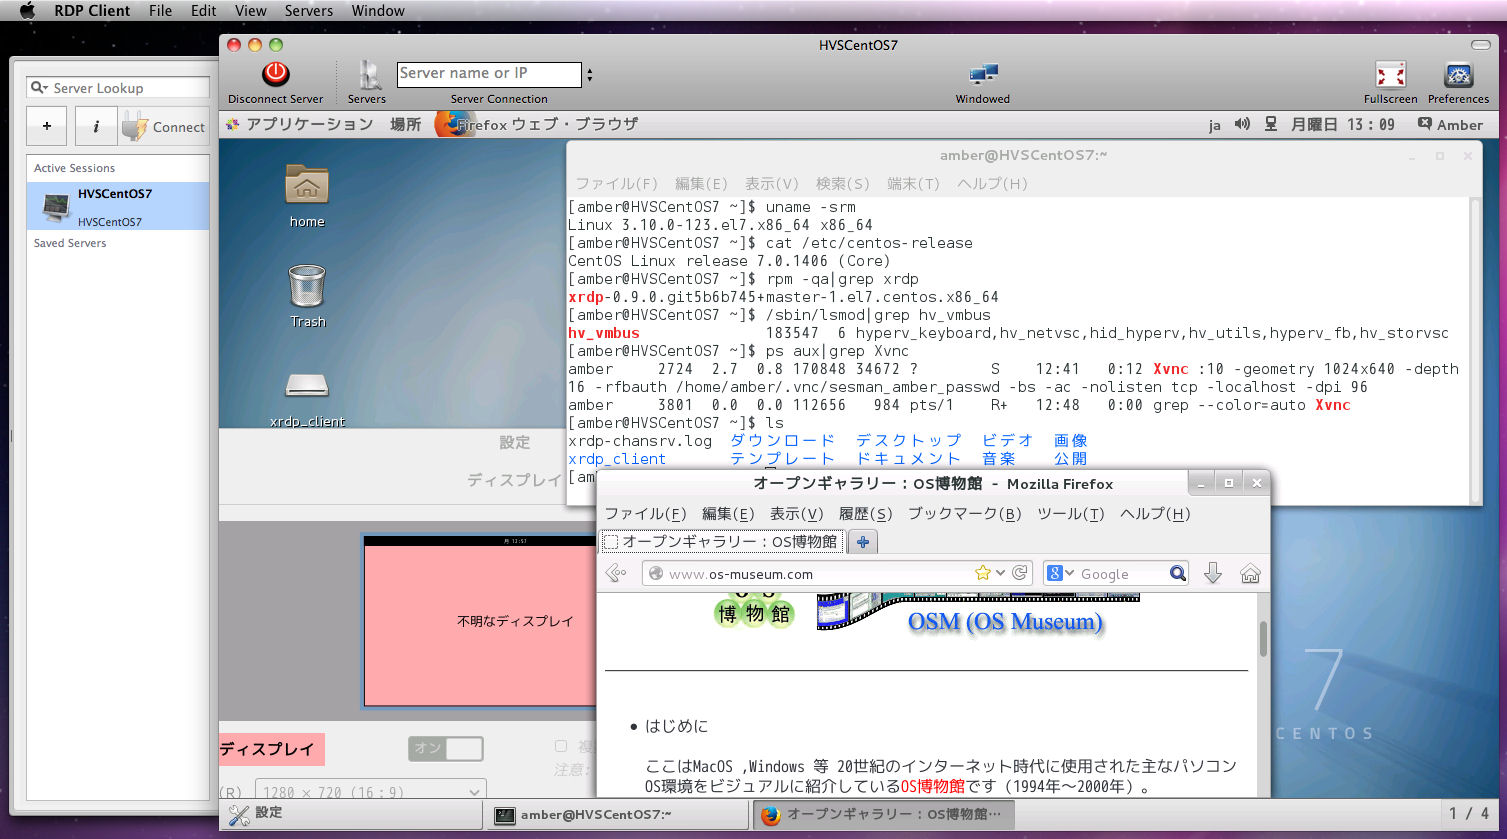Screen dimensions: 1507x839
Task: Reload the page with refresh icon
Action: 1019,573
